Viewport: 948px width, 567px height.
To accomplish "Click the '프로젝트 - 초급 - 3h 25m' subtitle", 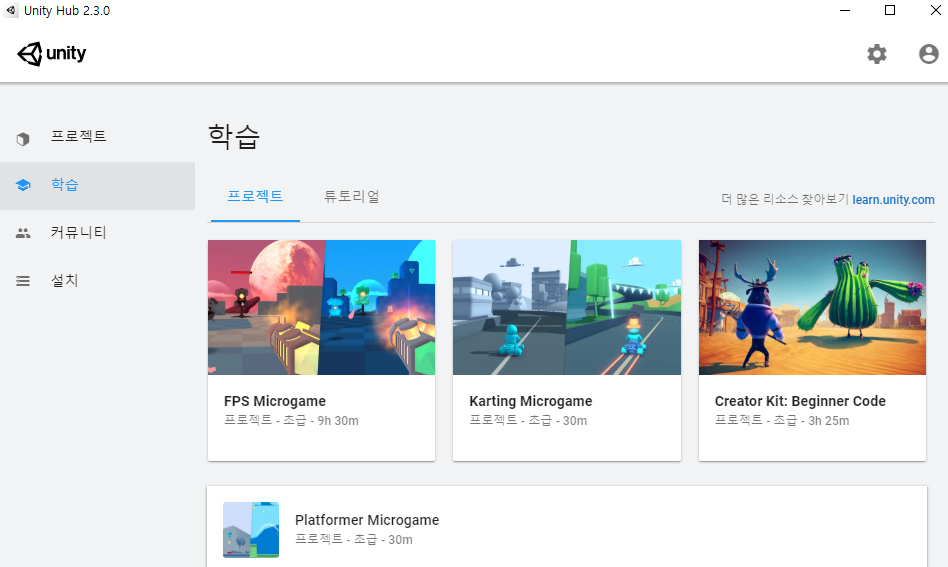I will (782, 421).
